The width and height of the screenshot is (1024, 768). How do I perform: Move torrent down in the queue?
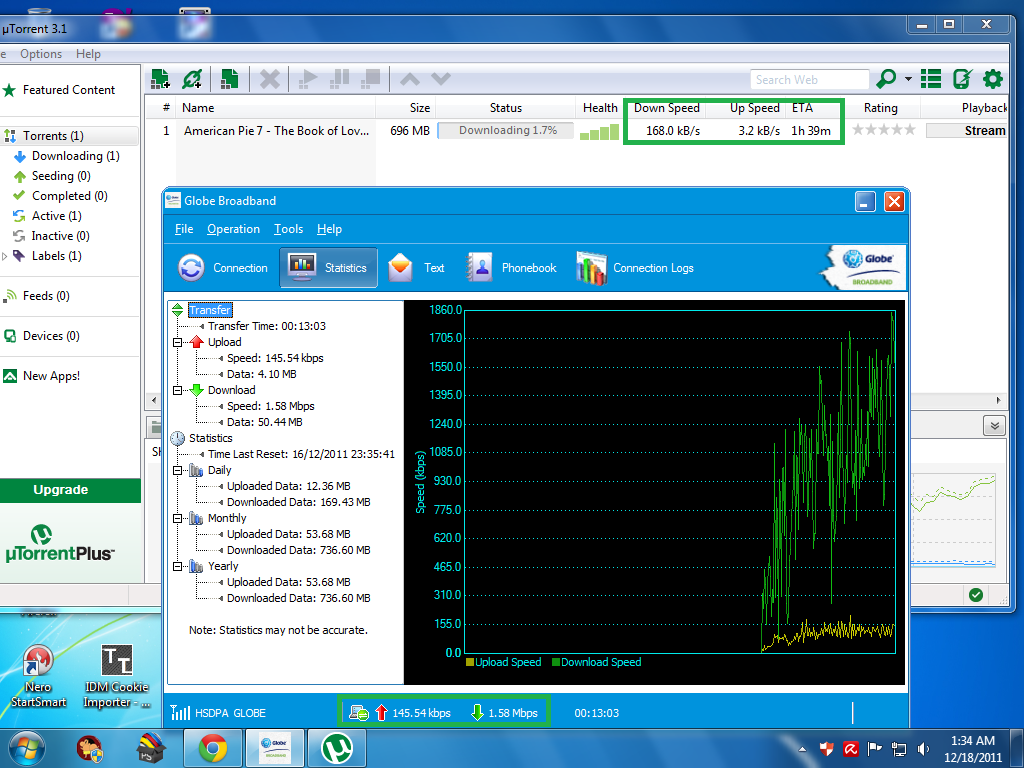coord(441,80)
